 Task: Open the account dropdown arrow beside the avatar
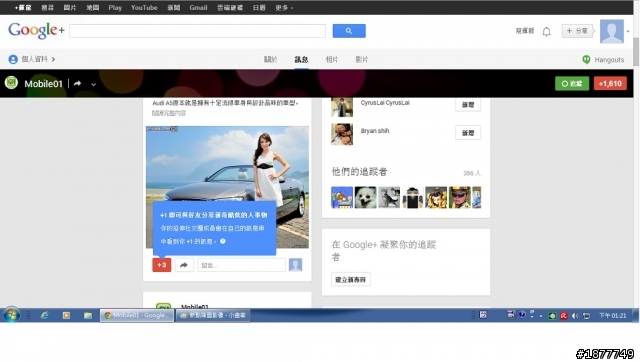click(x=628, y=31)
